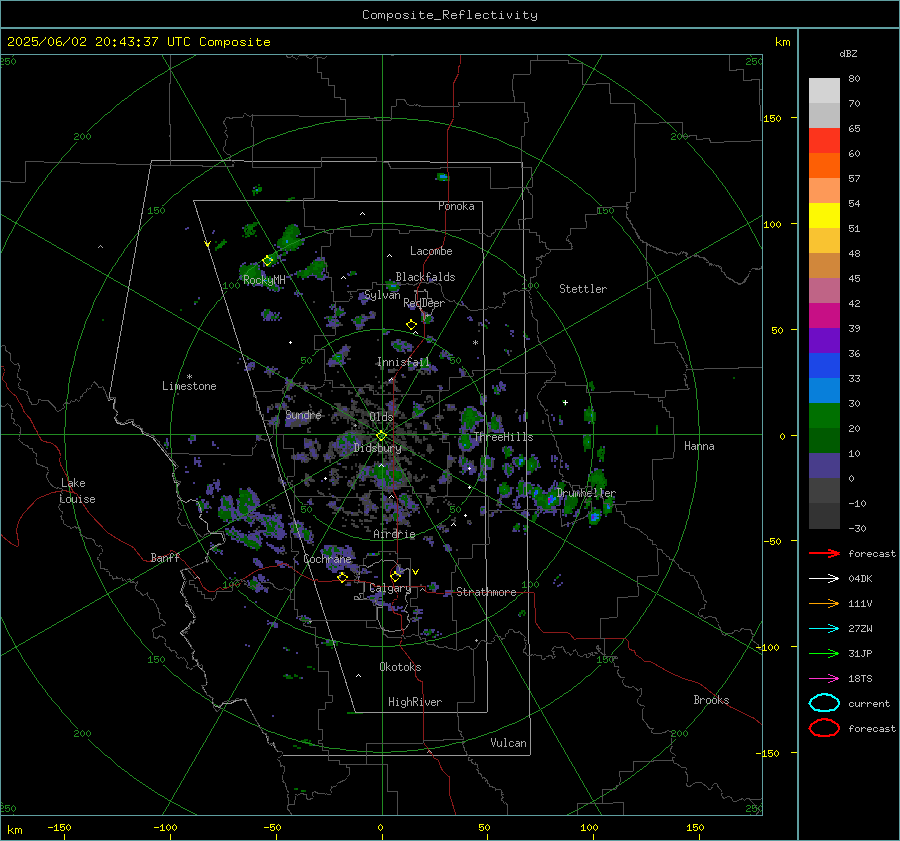Click the green echo cluster northeast of RockyMH

(x=290, y=237)
